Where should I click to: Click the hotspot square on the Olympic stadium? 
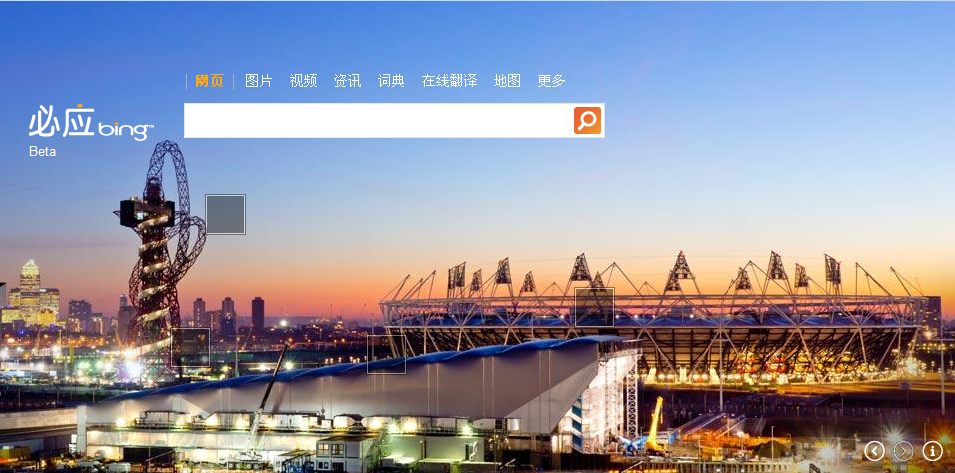click(x=594, y=307)
